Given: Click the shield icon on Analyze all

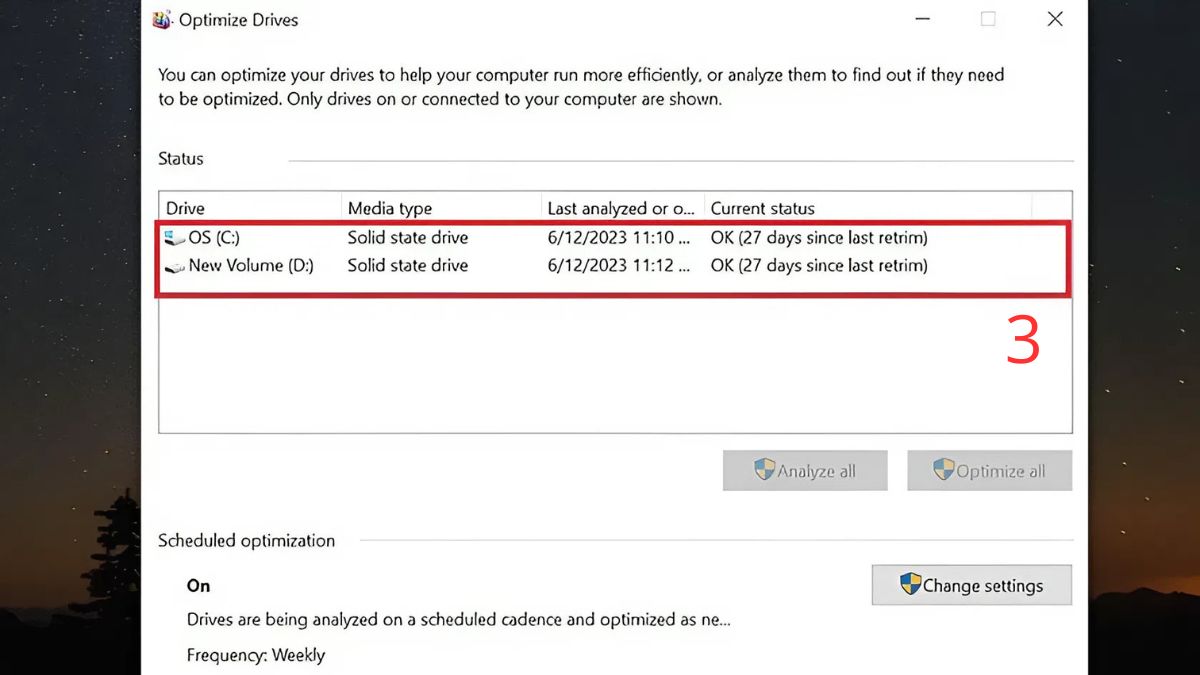Looking at the screenshot, I should click(765, 470).
